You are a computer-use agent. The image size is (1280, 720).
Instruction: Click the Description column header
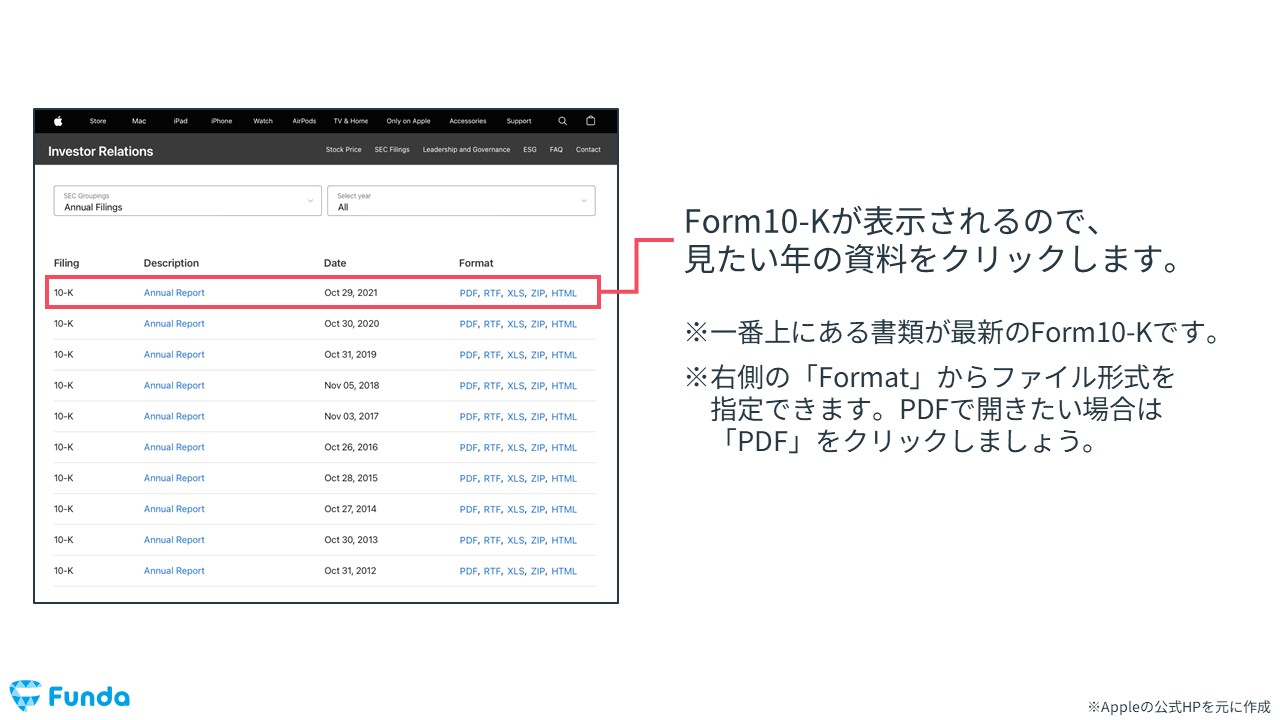click(x=171, y=263)
